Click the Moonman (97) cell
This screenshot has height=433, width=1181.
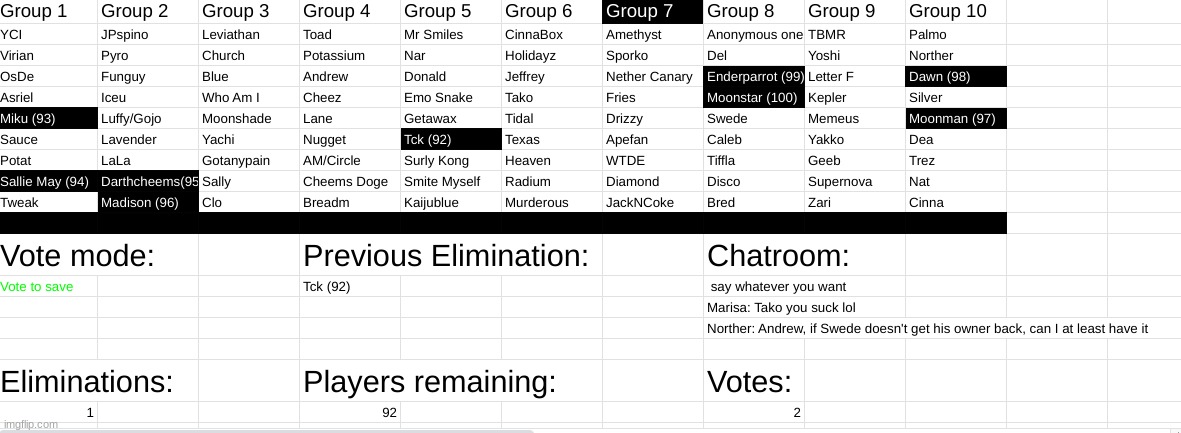pyautogui.click(x=955, y=119)
